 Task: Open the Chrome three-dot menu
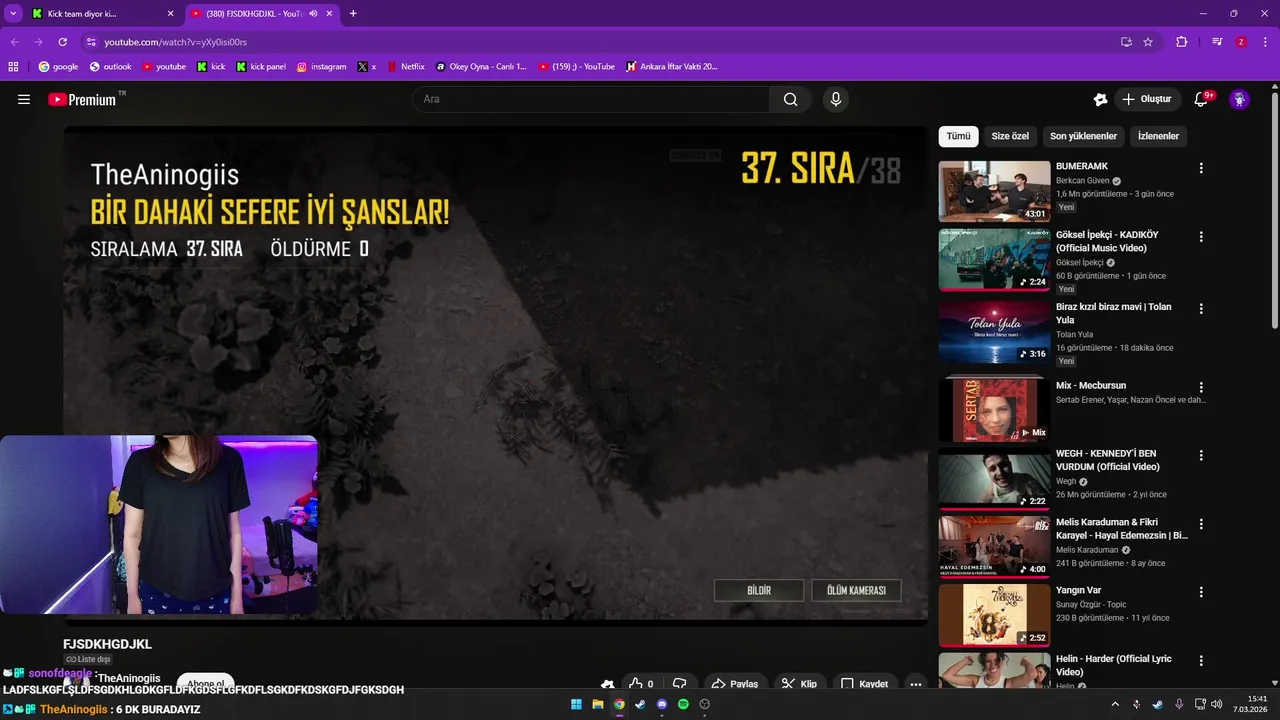point(1265,42)
